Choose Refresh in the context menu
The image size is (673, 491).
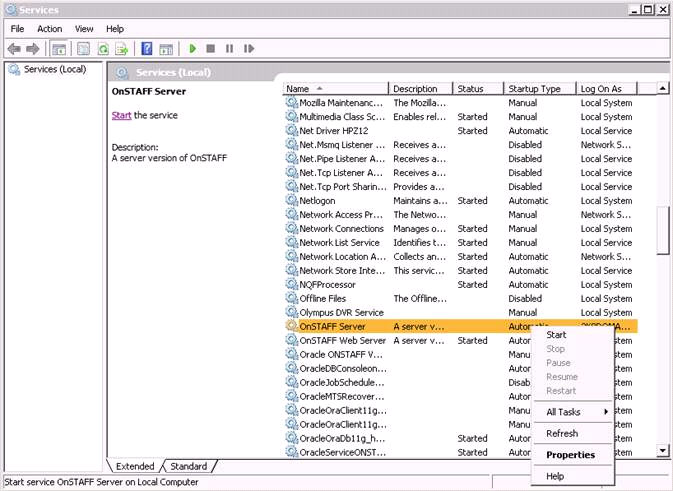click(572, 433)
